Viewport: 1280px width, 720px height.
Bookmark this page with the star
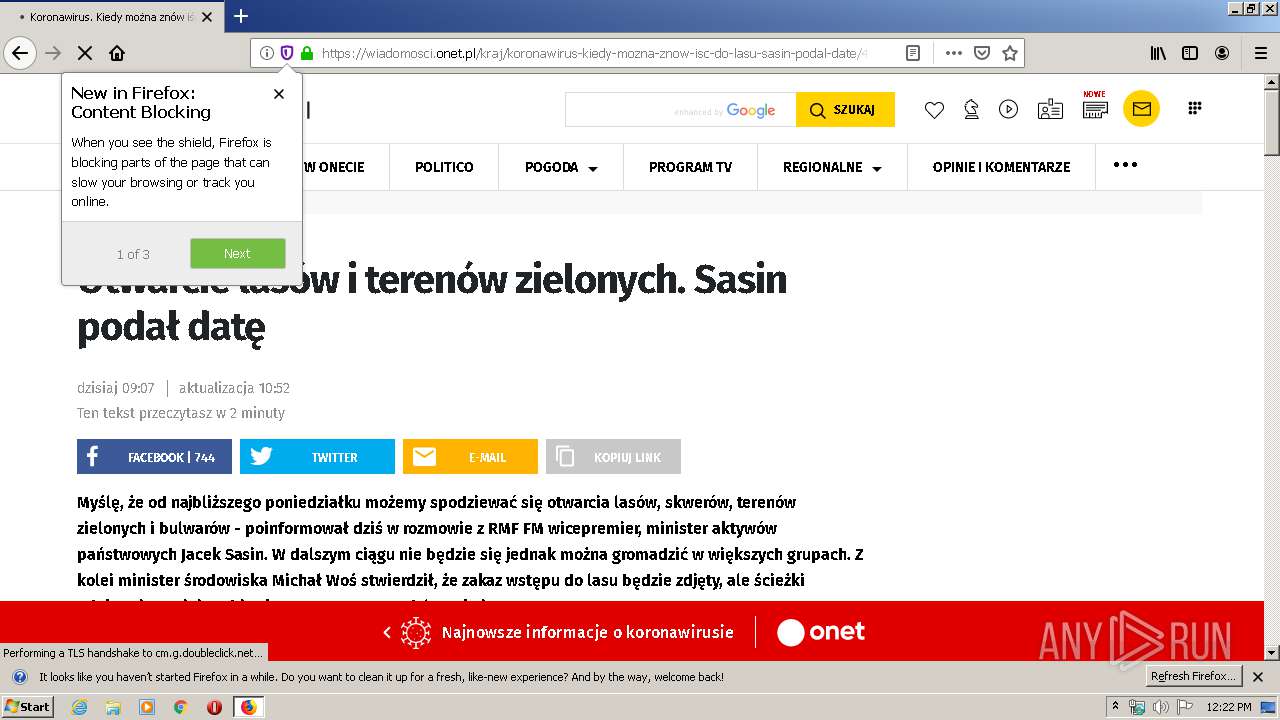point(1010,53)
